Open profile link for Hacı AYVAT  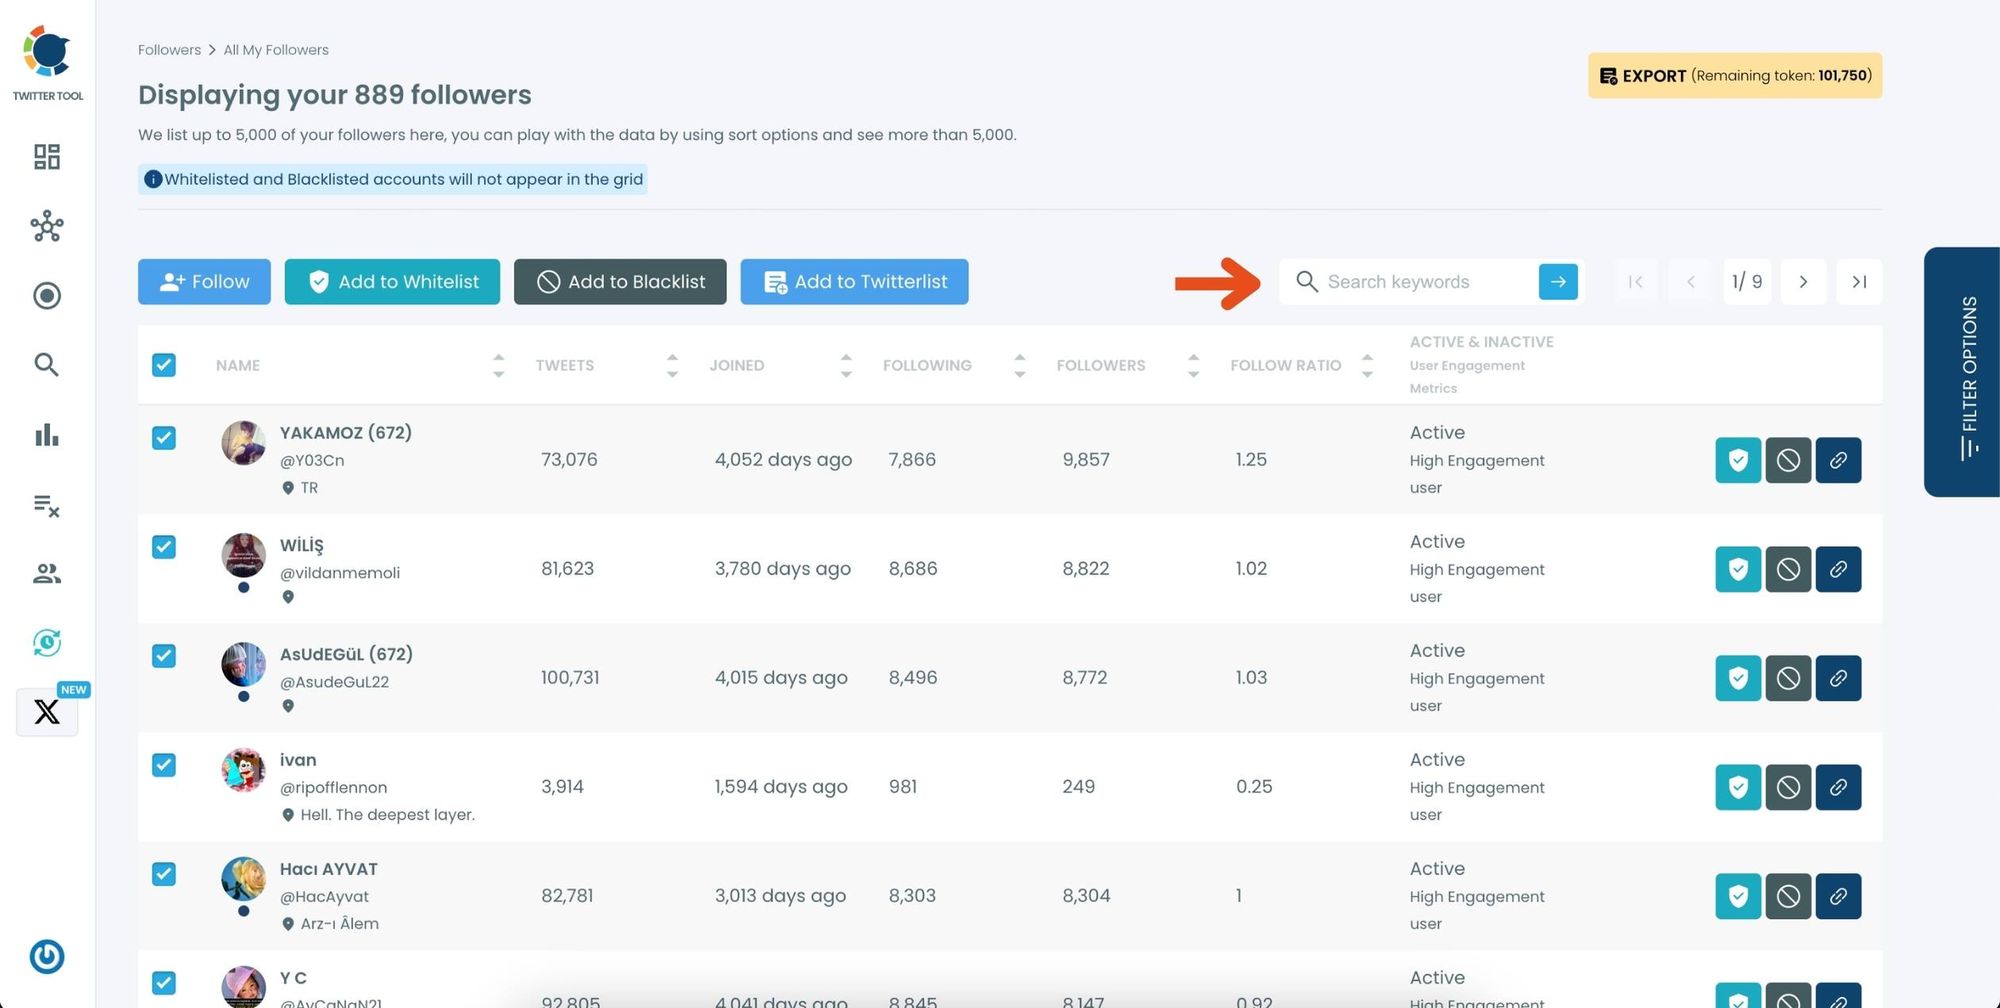[x=1838, y=896]
